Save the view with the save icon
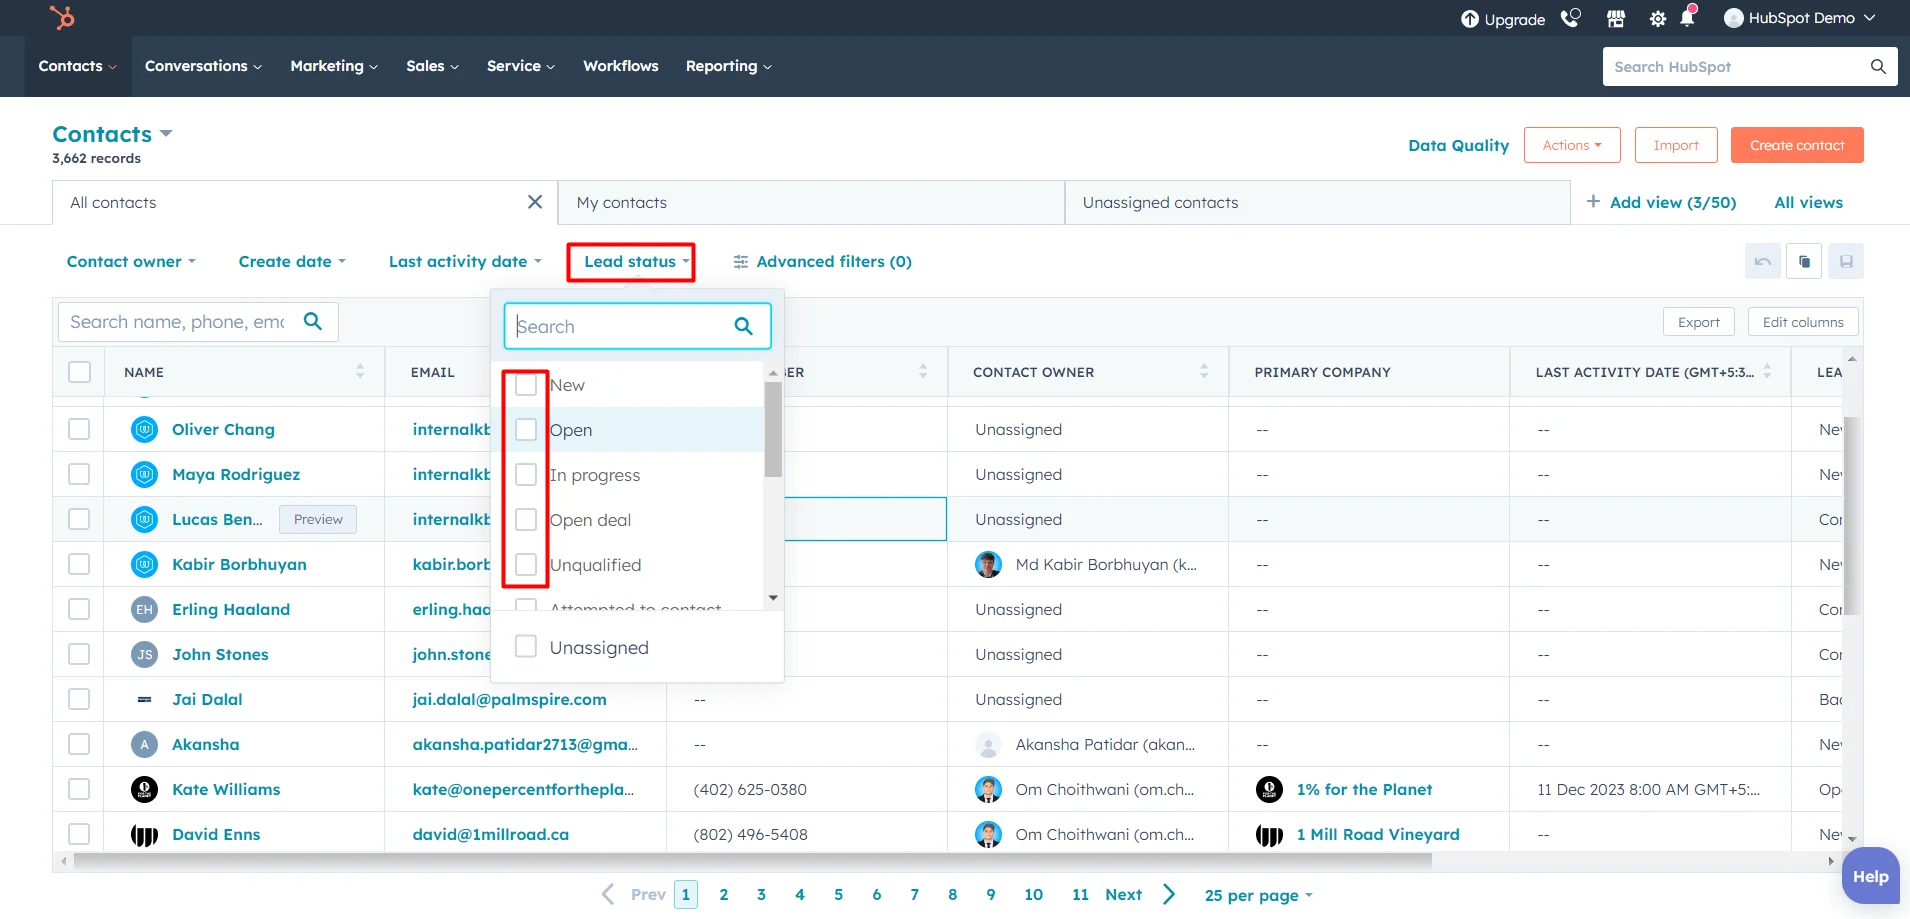This screenshot has width=1910, height=919. pos(1848,261)
